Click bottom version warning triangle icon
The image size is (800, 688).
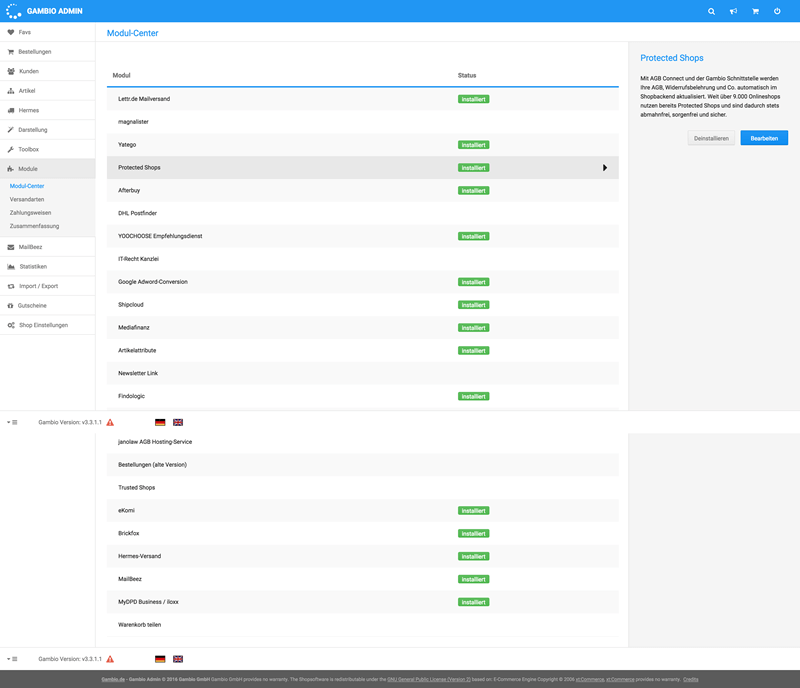pyautogui.click(x=110, y=659)
